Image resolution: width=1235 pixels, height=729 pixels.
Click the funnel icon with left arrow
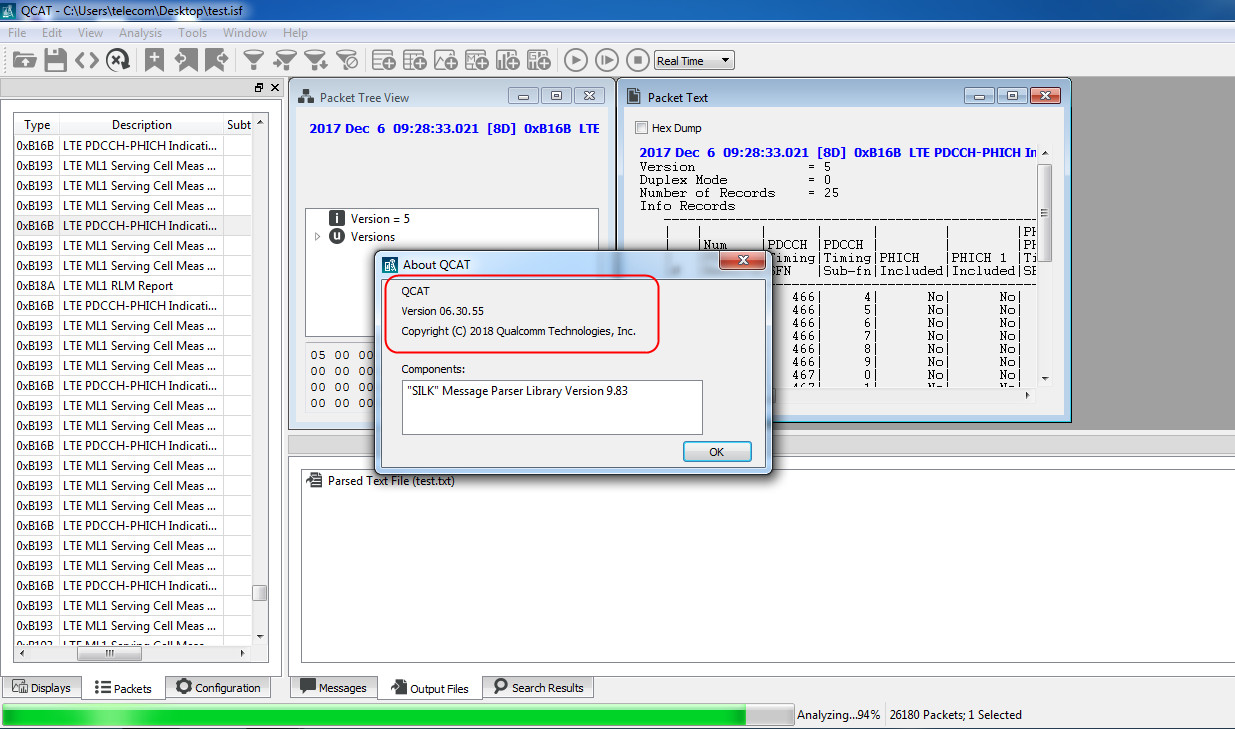tap(285, 60)
